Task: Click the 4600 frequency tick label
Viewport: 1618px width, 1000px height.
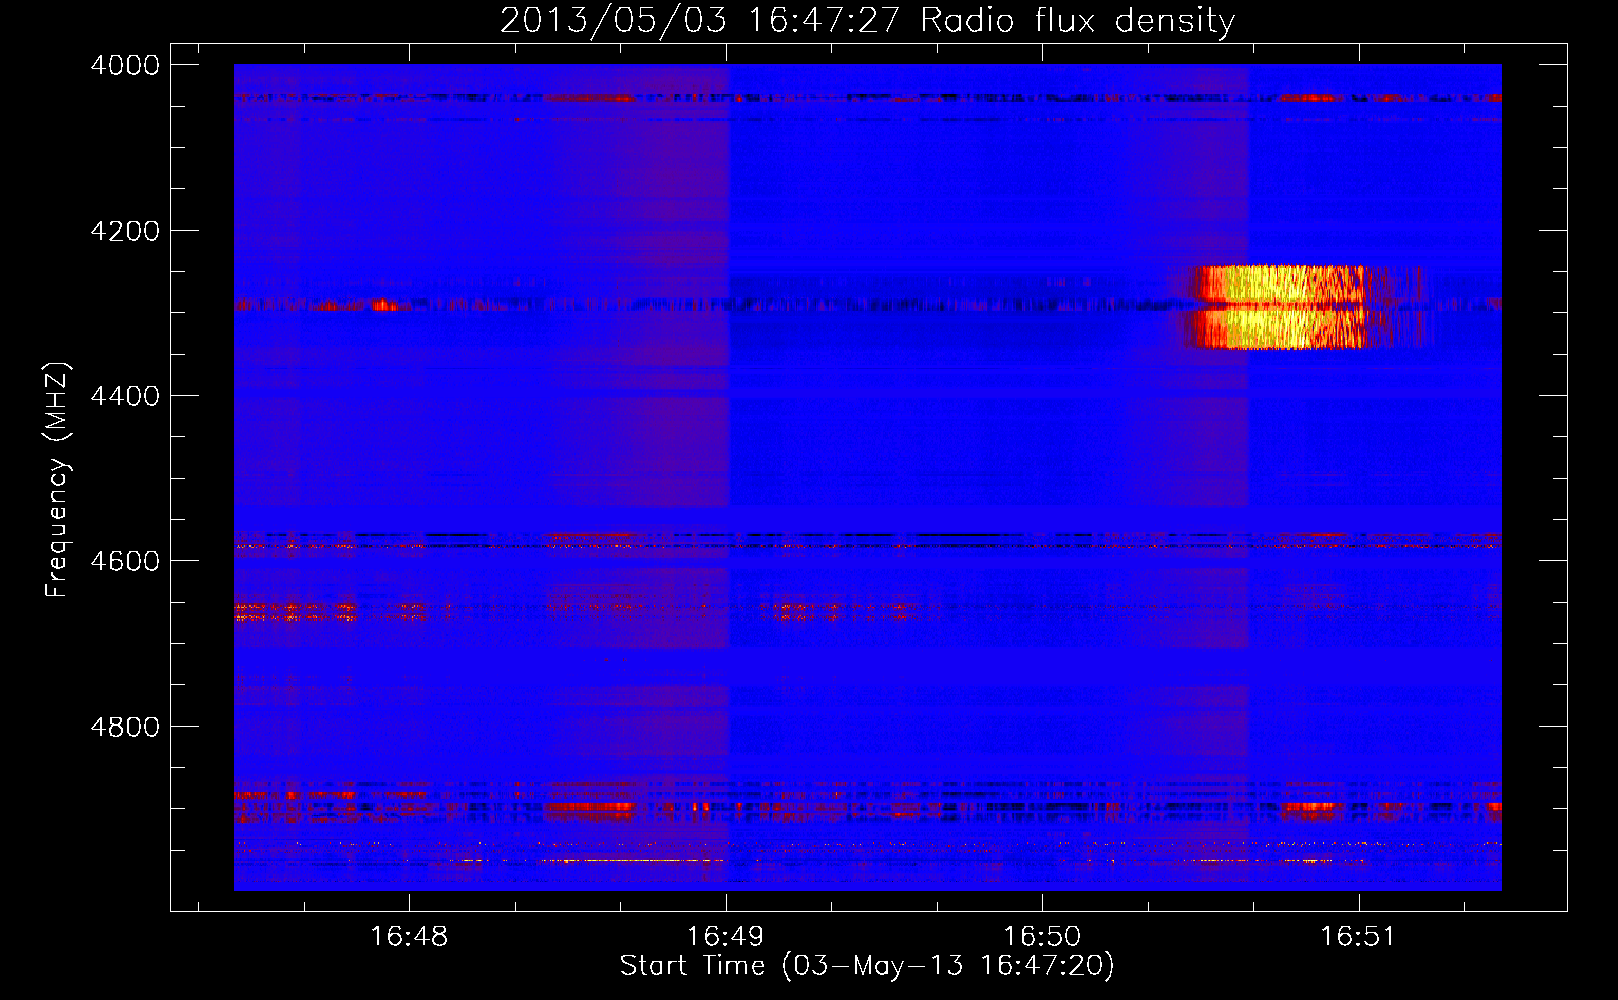Action: click(125, 561)
